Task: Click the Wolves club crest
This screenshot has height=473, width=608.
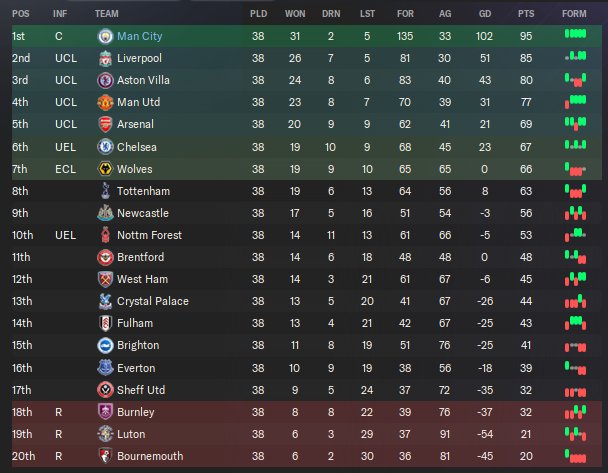Action: pyautogui.click(x=105, y=168)
